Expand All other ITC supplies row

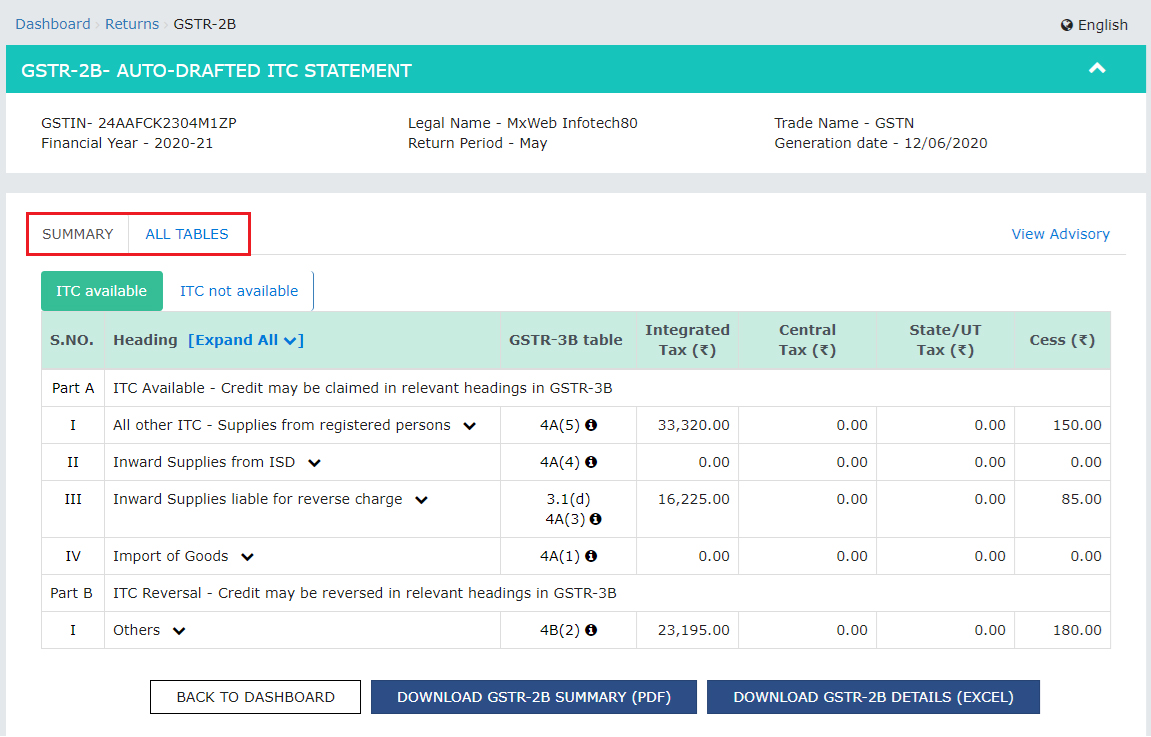[x=469, y=426]
